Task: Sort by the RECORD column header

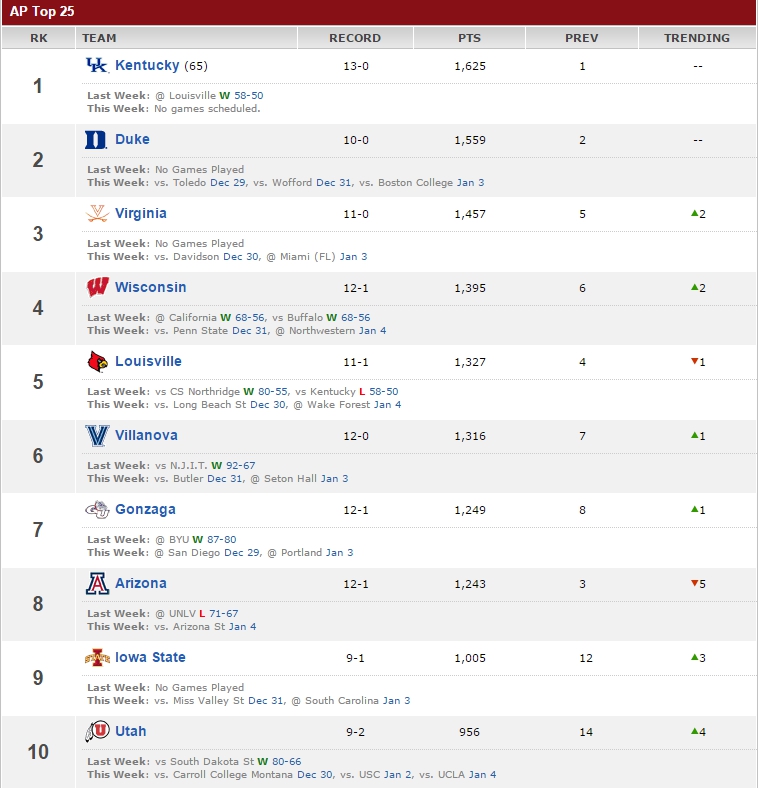Action: point(355,38)
